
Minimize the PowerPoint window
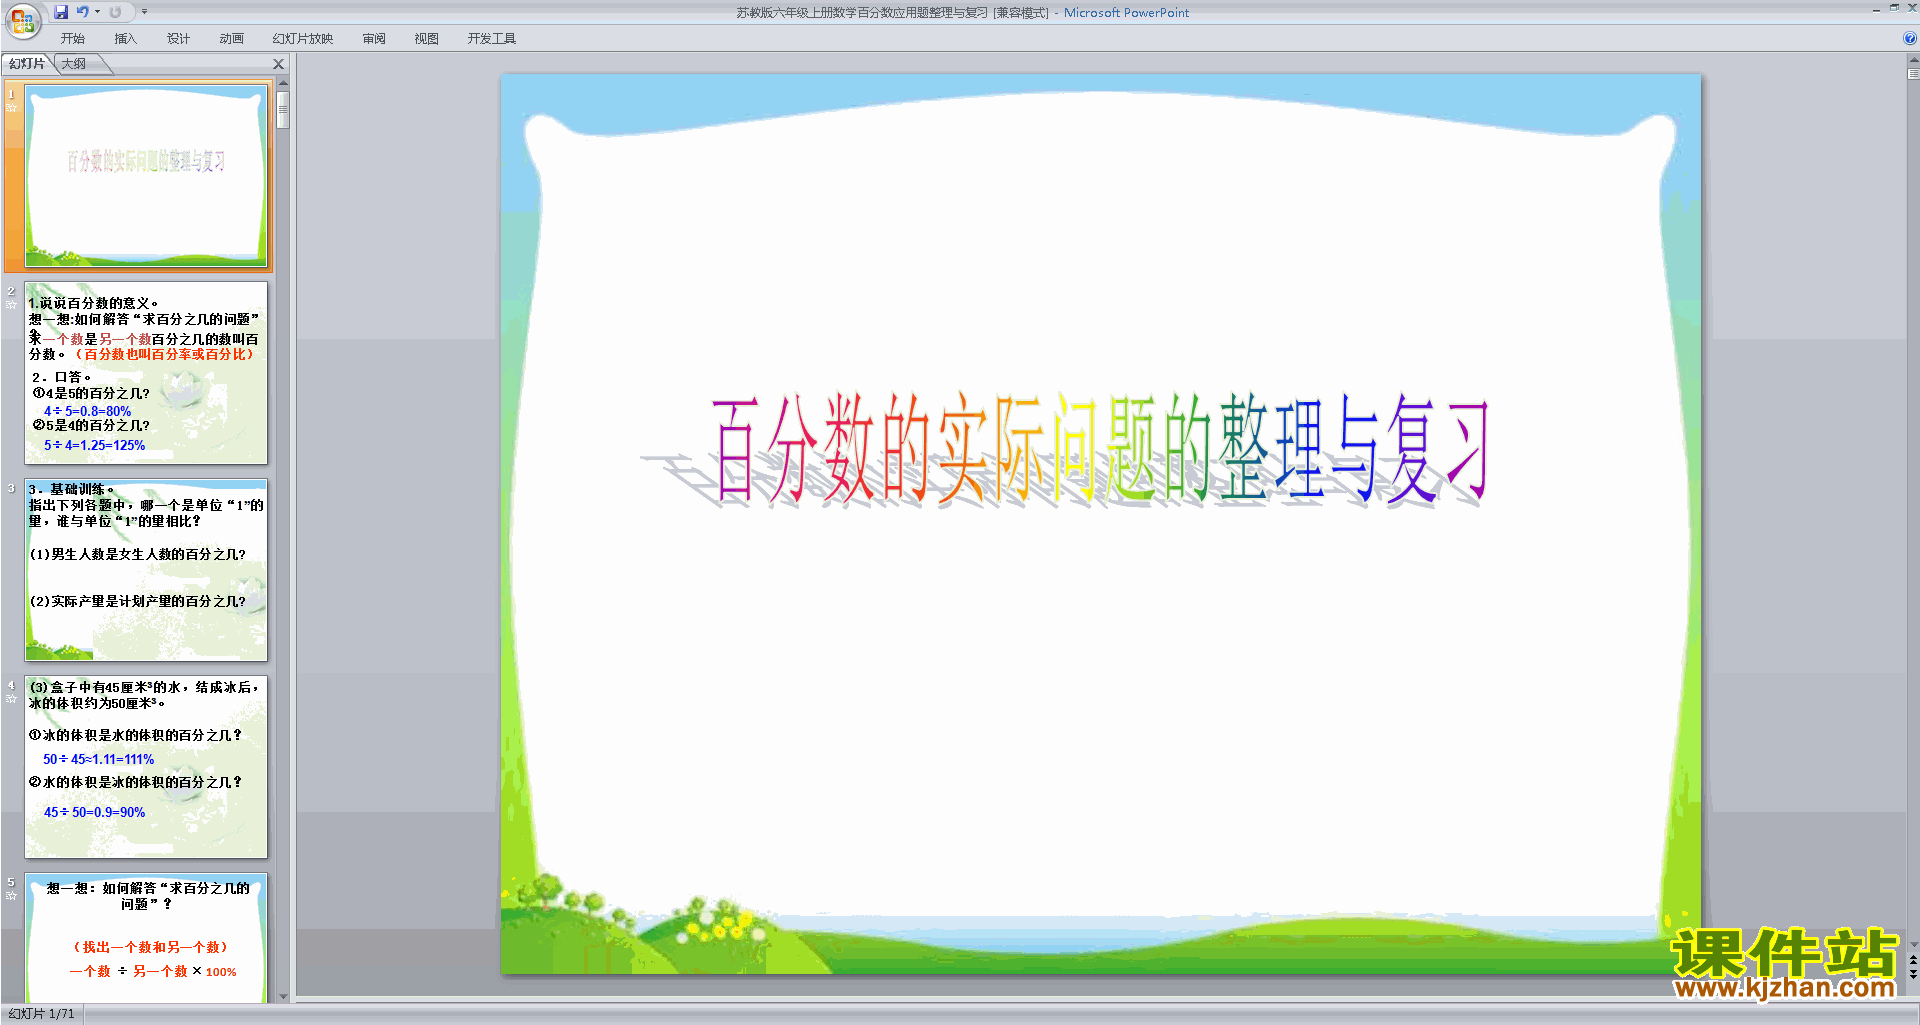click(x=1876, y=9)
